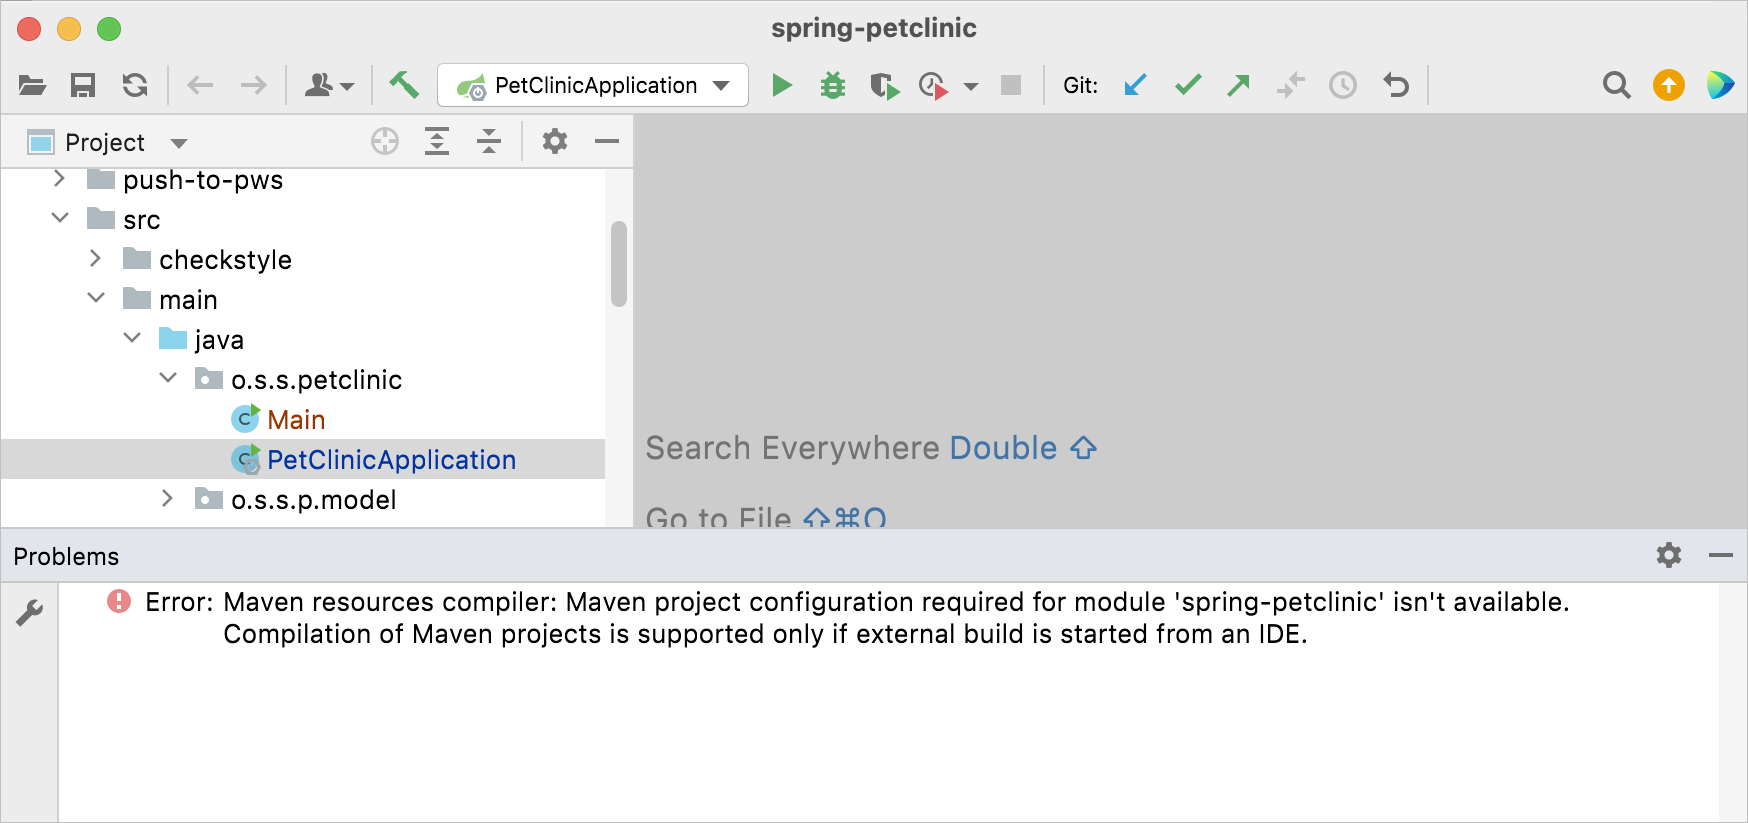This screenshot has width=1748, height=823.
Task: Update project with the blue Git arrow
Action: click(1135, 86)
